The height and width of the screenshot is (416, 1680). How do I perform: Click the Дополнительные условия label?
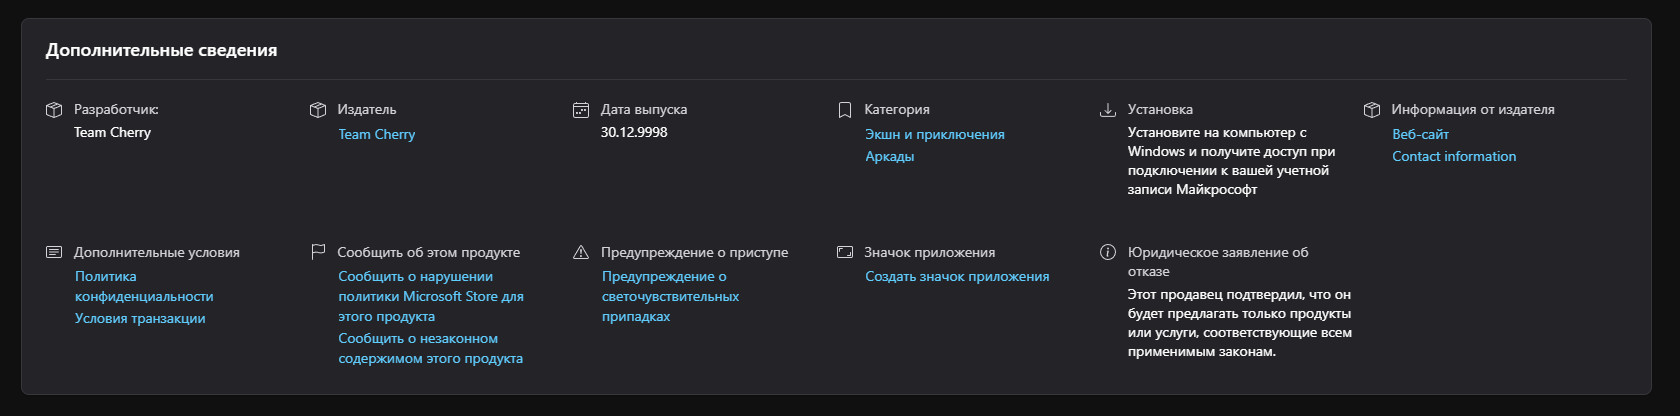[x=157, y=252]
